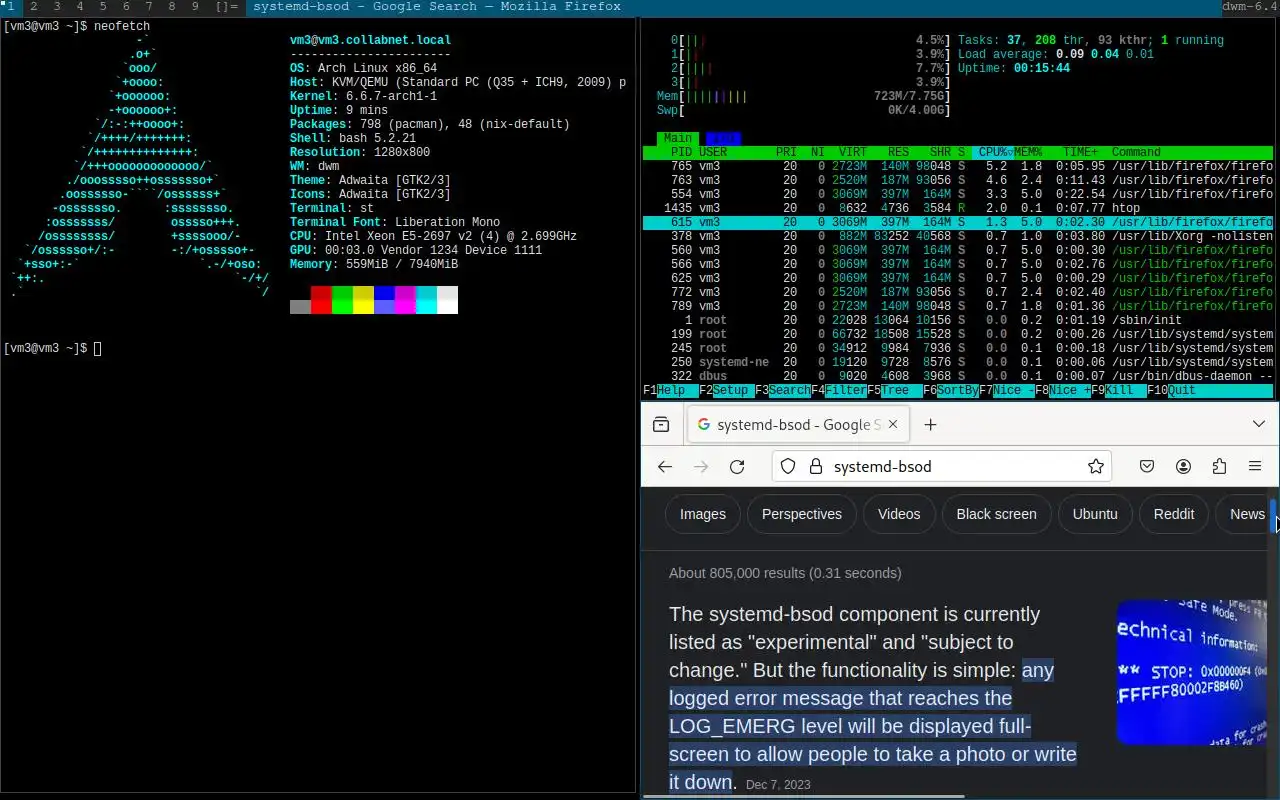The width and height of the screenshot is (1280, 800).
Task: Select the Main tab in htop
Action: 678,138
